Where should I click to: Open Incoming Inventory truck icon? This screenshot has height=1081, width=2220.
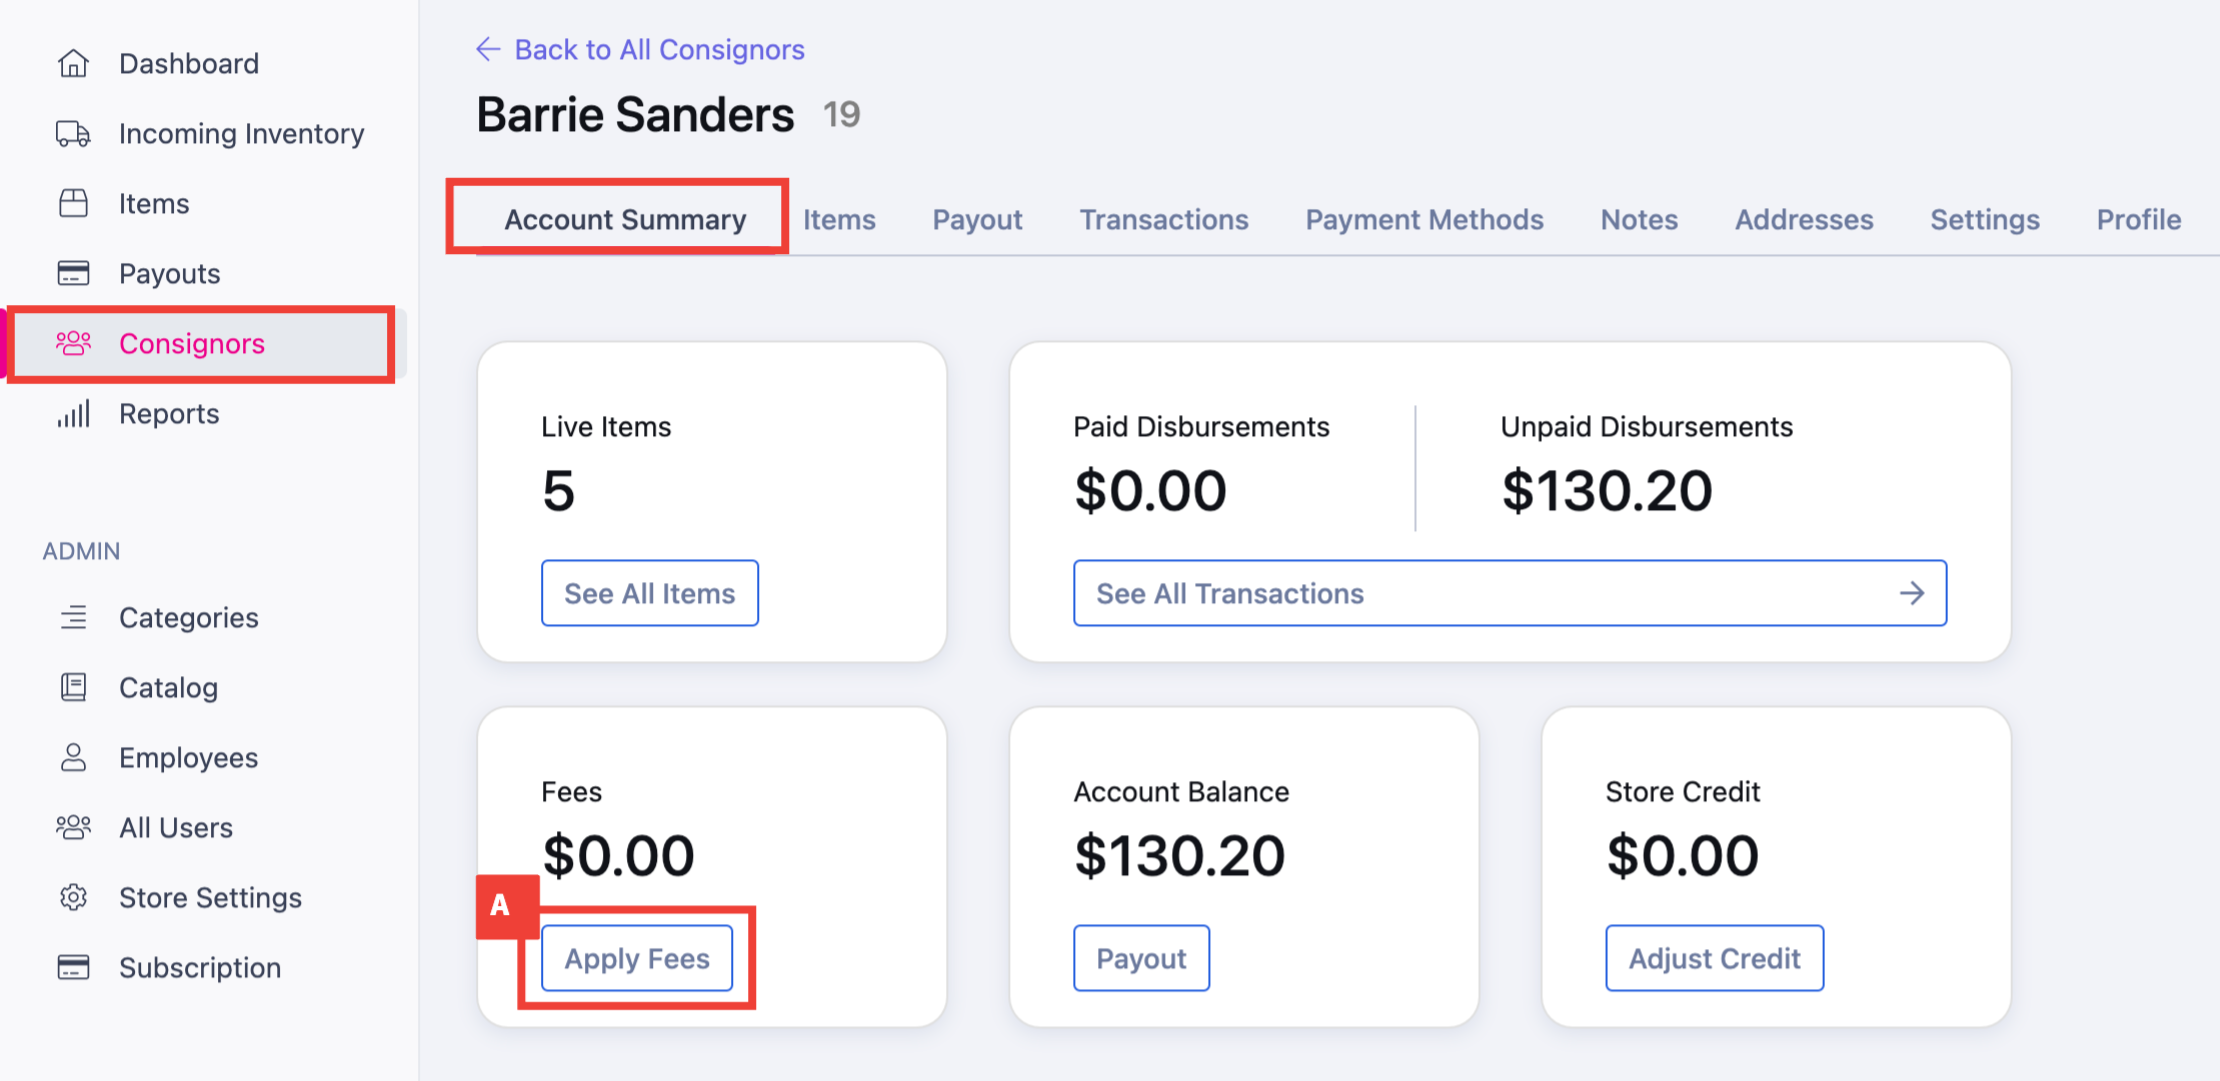[73, 133]
